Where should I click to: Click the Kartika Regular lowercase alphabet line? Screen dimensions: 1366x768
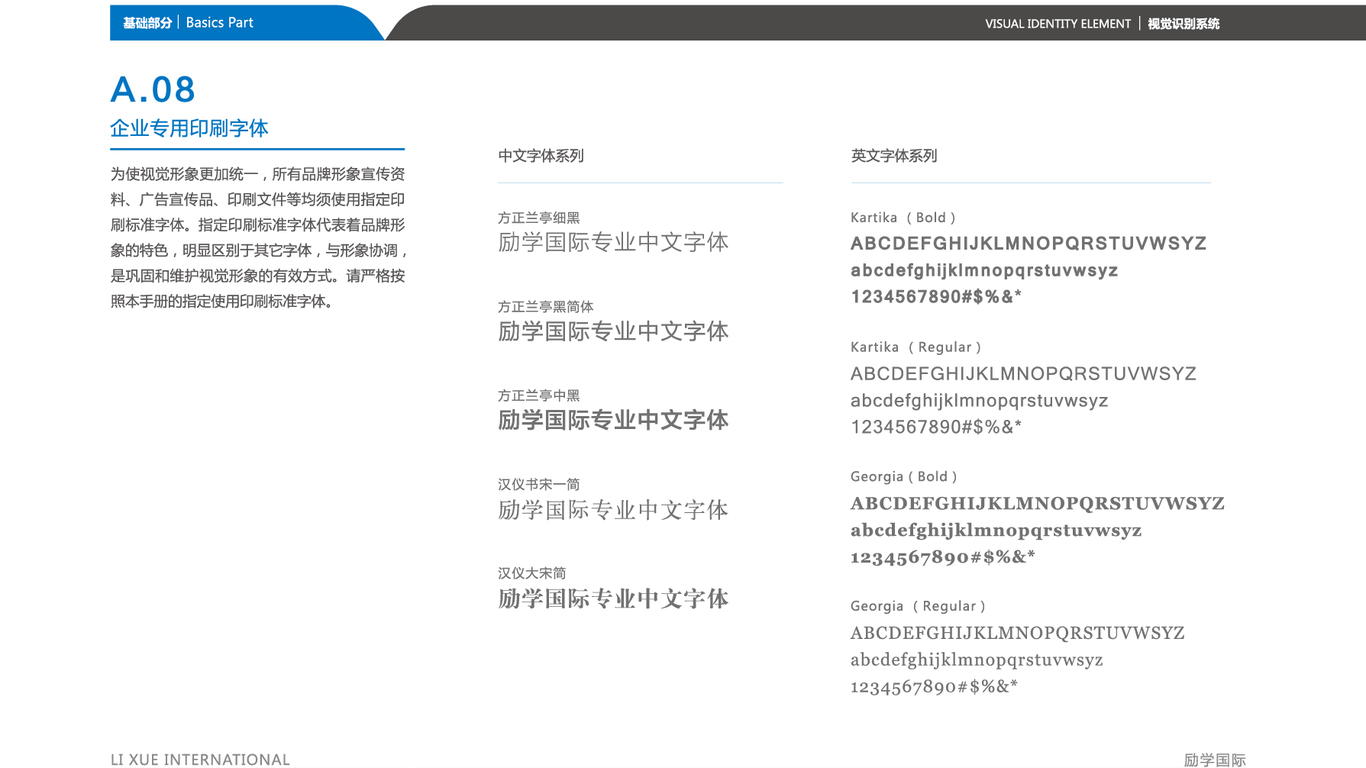point(980,401)
